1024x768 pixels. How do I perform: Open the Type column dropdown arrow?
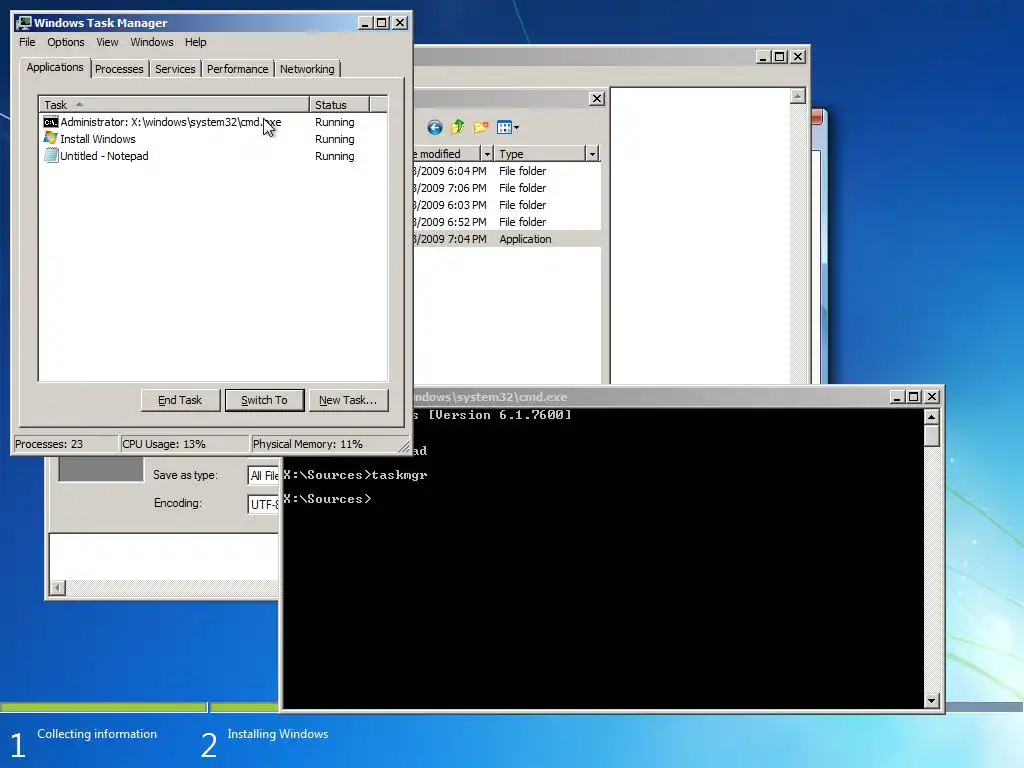click(x=592, y=154)
